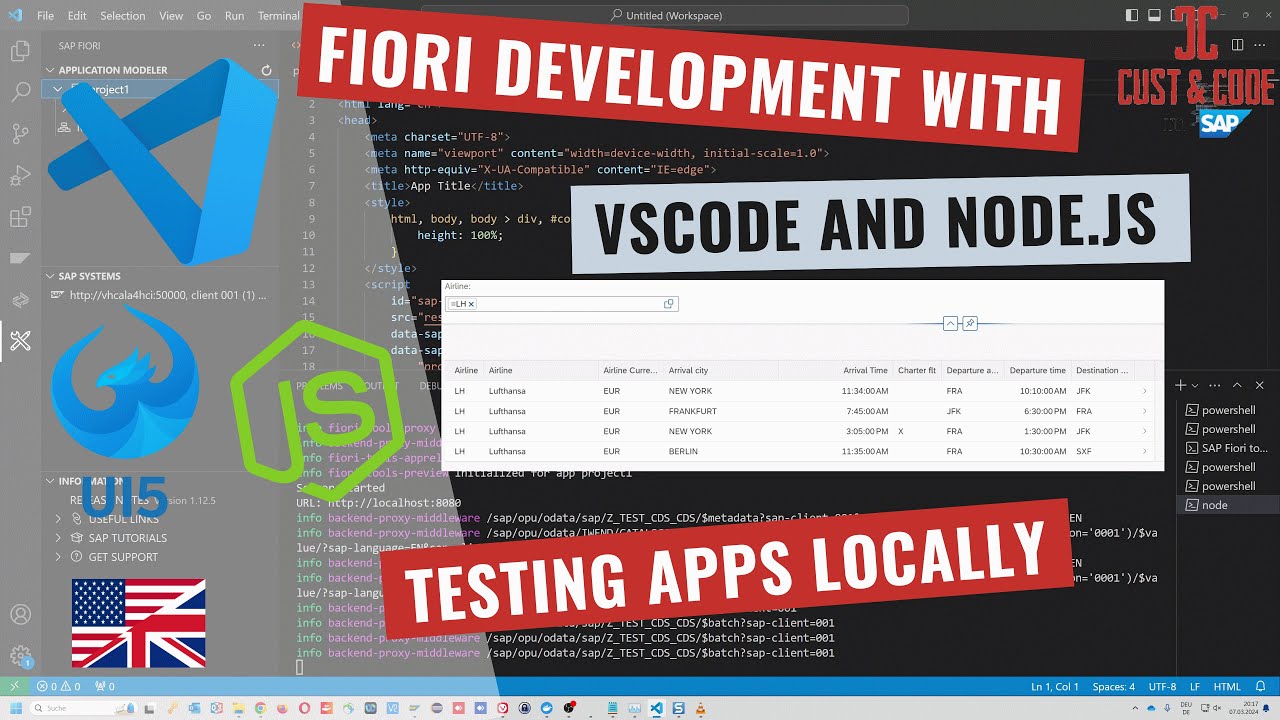Screen dimensions: 1280x720
Task: Change language mode HTML in status bar
Action: click(1227, 687)
